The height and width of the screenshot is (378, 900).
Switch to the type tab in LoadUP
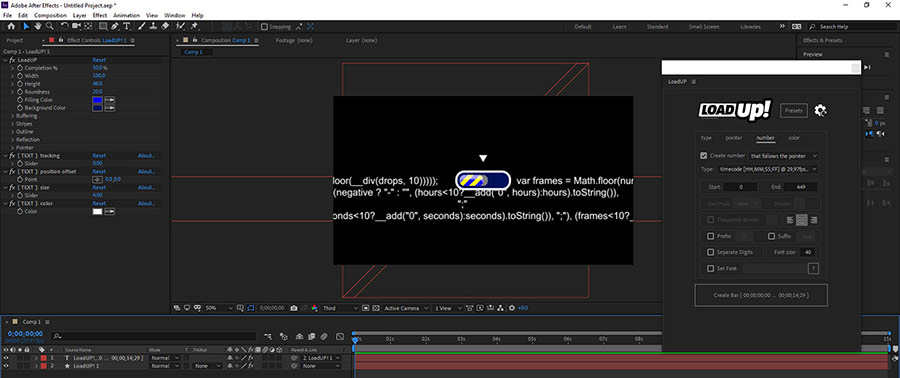click(x=707, y=138)
